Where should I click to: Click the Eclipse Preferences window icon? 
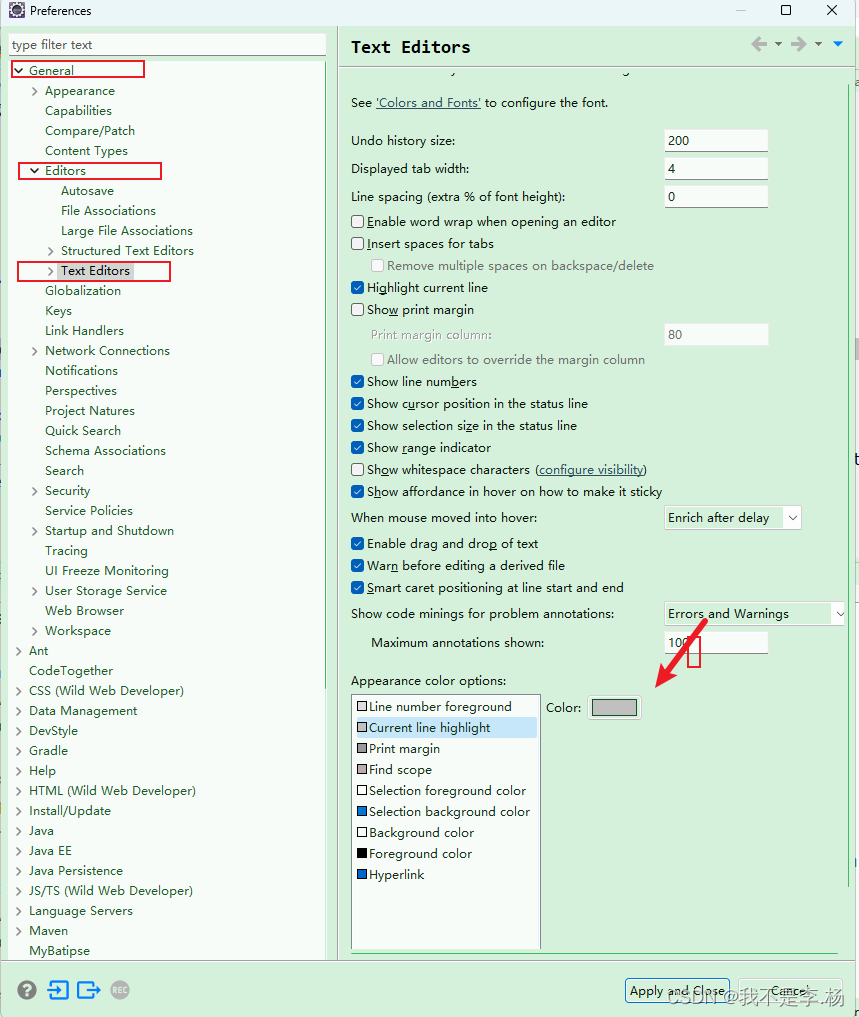[17, 10]
